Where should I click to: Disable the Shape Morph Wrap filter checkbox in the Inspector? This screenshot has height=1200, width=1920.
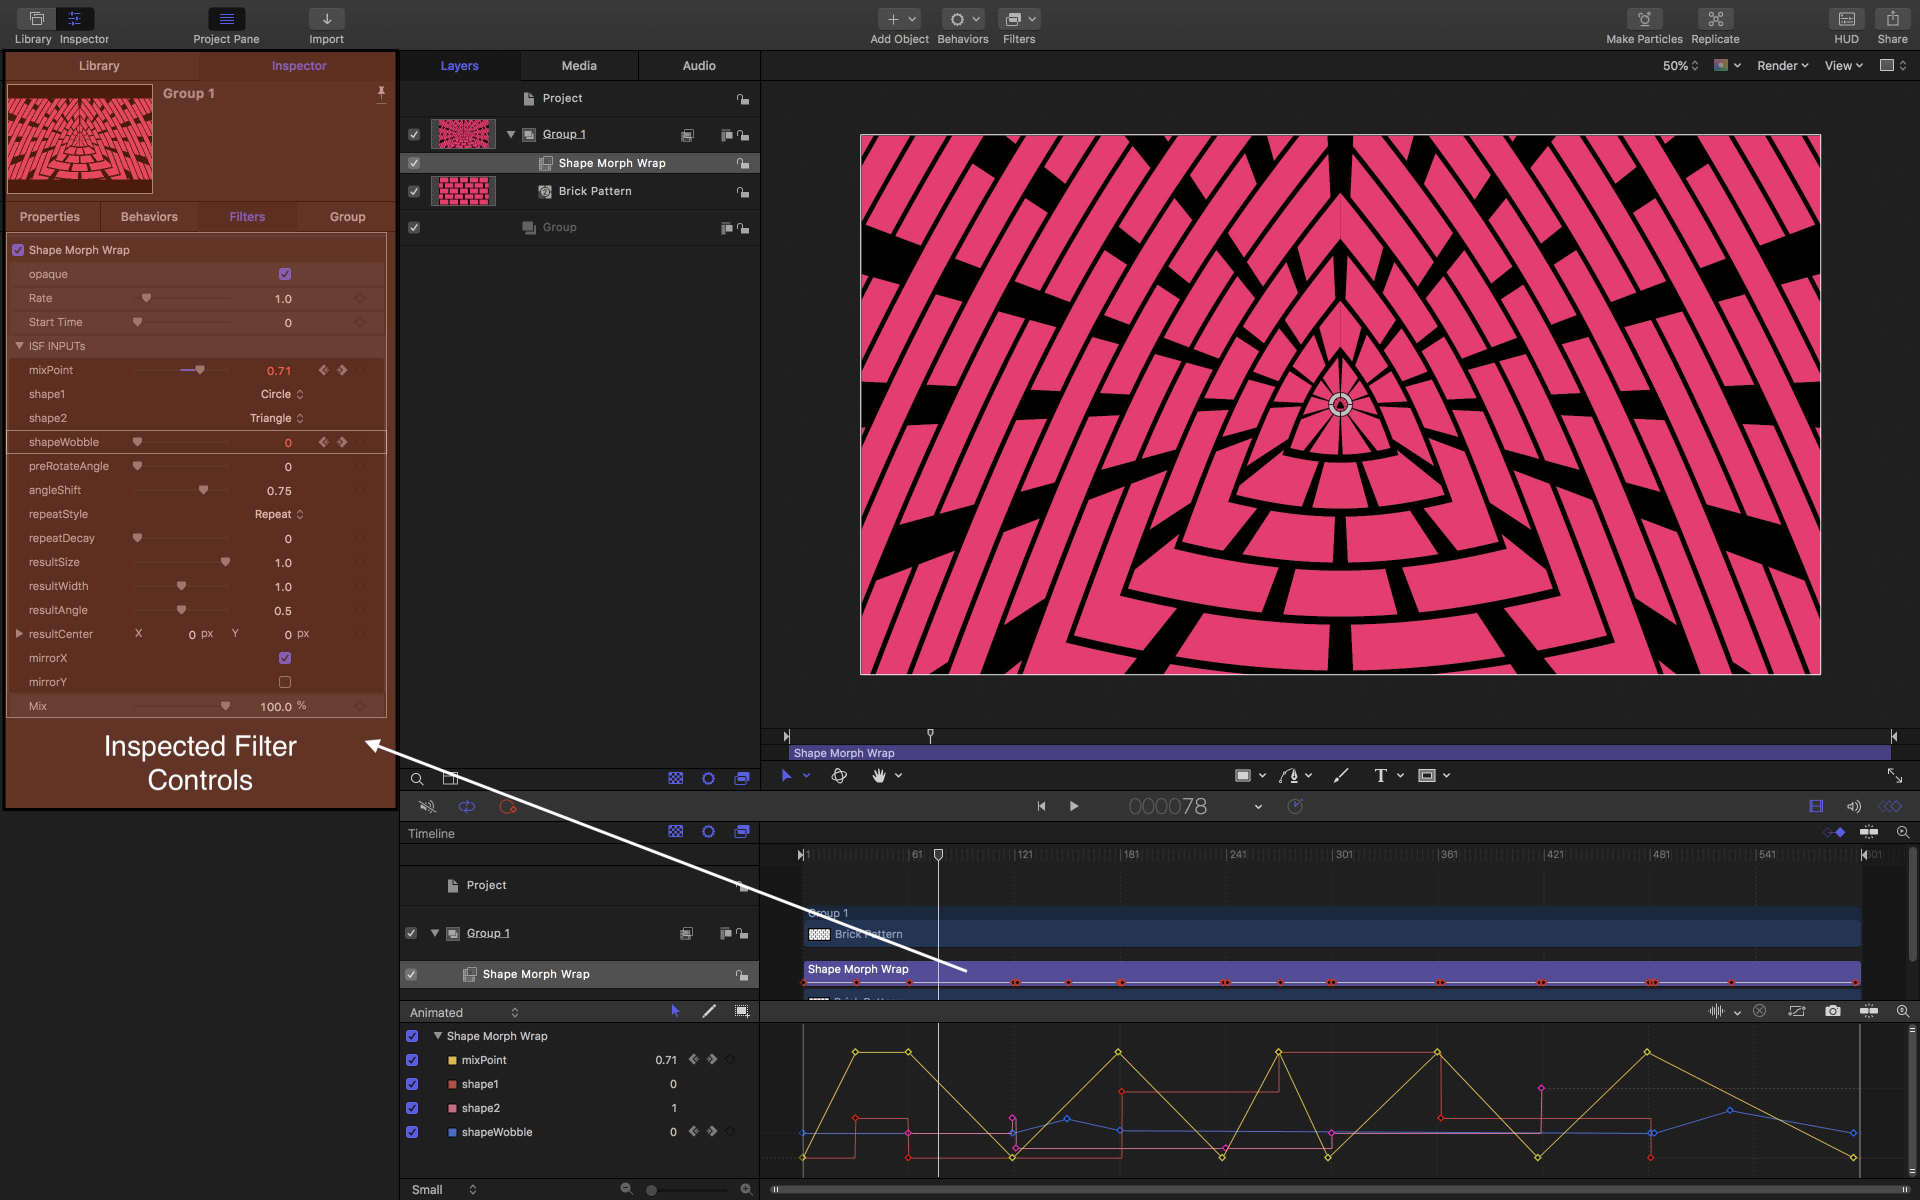(18, 250)
